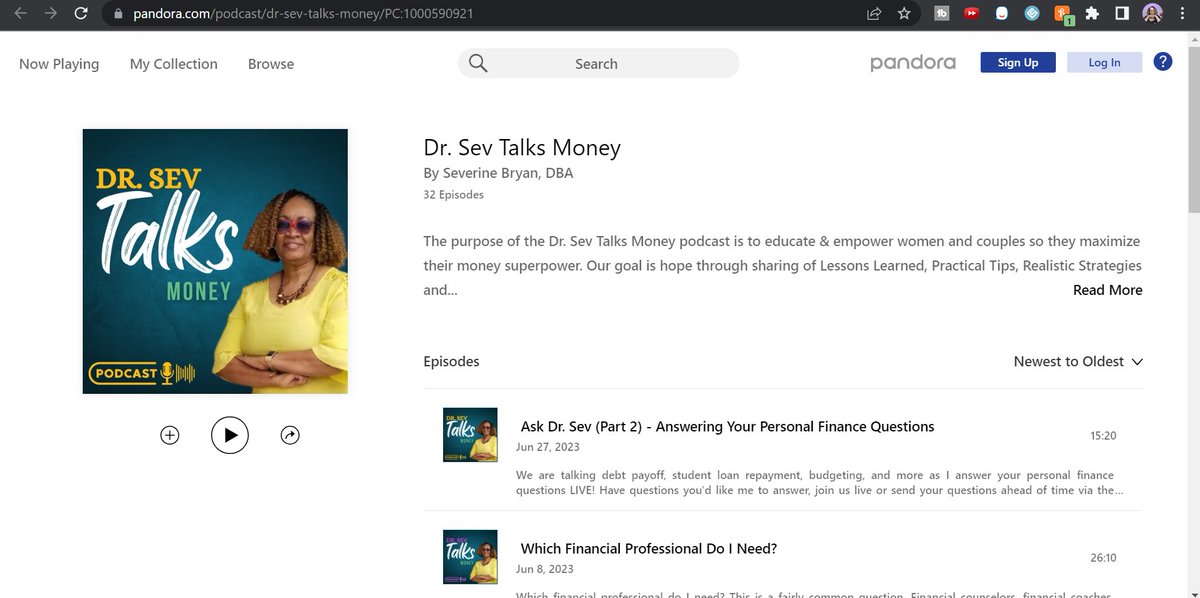
Task: Open My Collection
Action: click(174, 64)
